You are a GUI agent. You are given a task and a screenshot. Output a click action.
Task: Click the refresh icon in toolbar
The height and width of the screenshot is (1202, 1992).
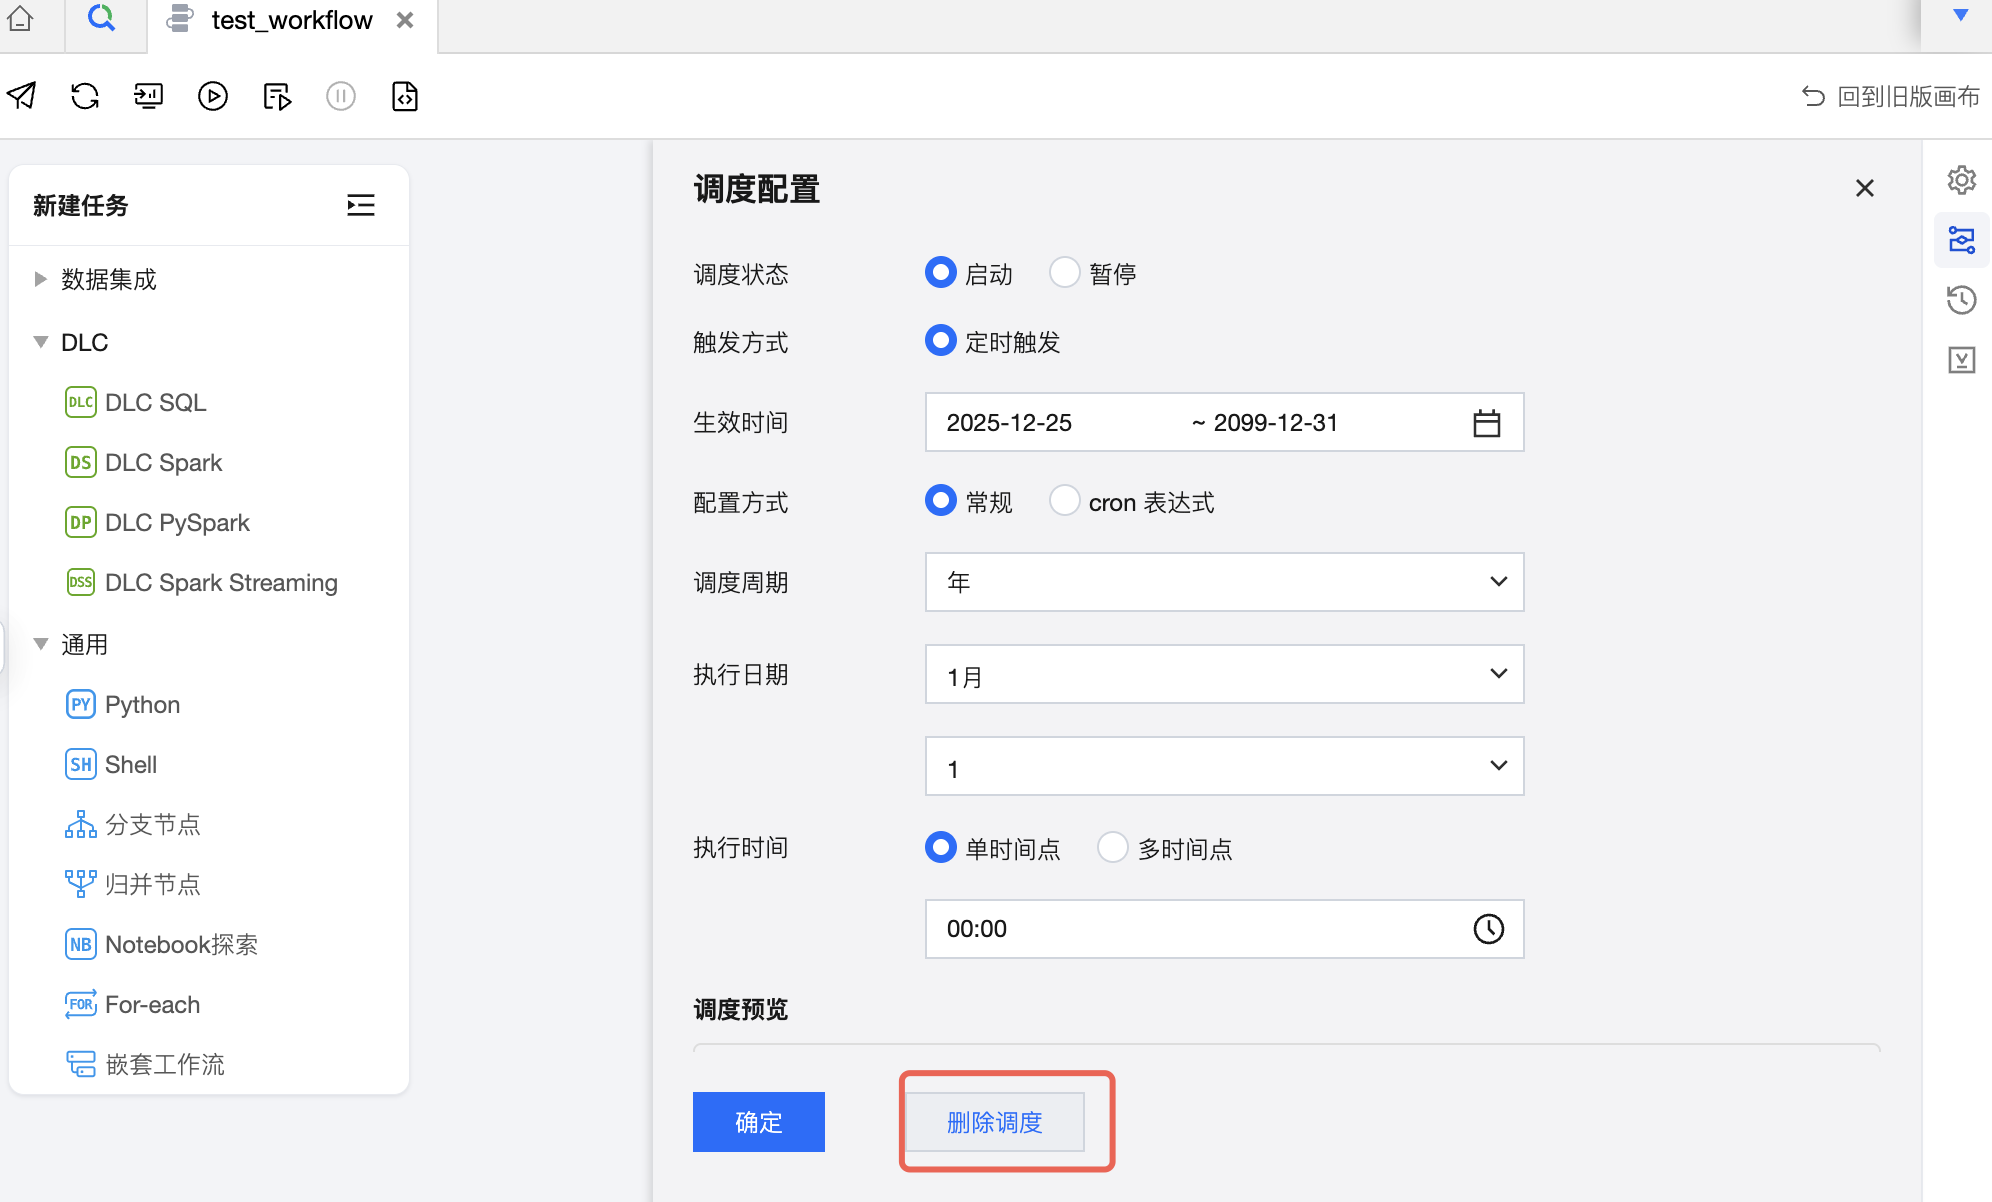pyautogui.click(x=85, y=96)
